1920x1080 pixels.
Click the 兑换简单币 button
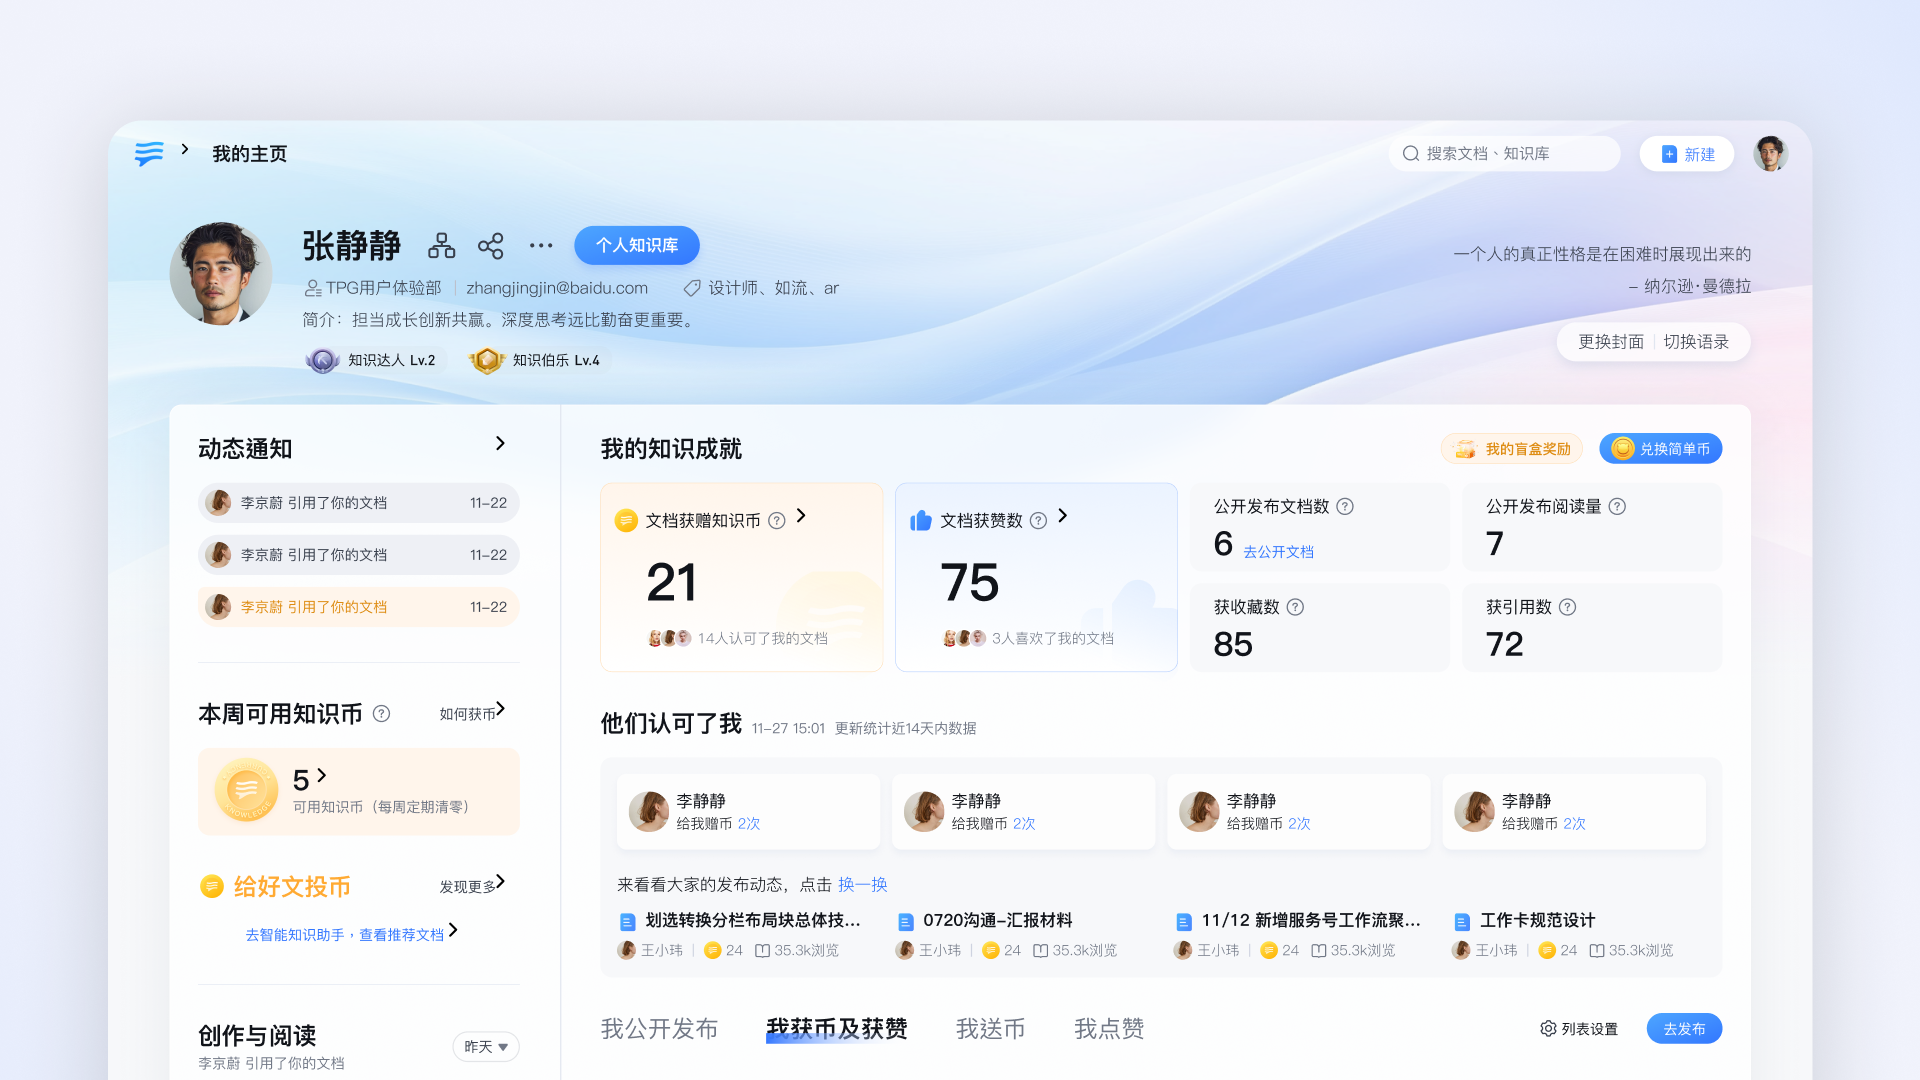(x=1660, y=449)
